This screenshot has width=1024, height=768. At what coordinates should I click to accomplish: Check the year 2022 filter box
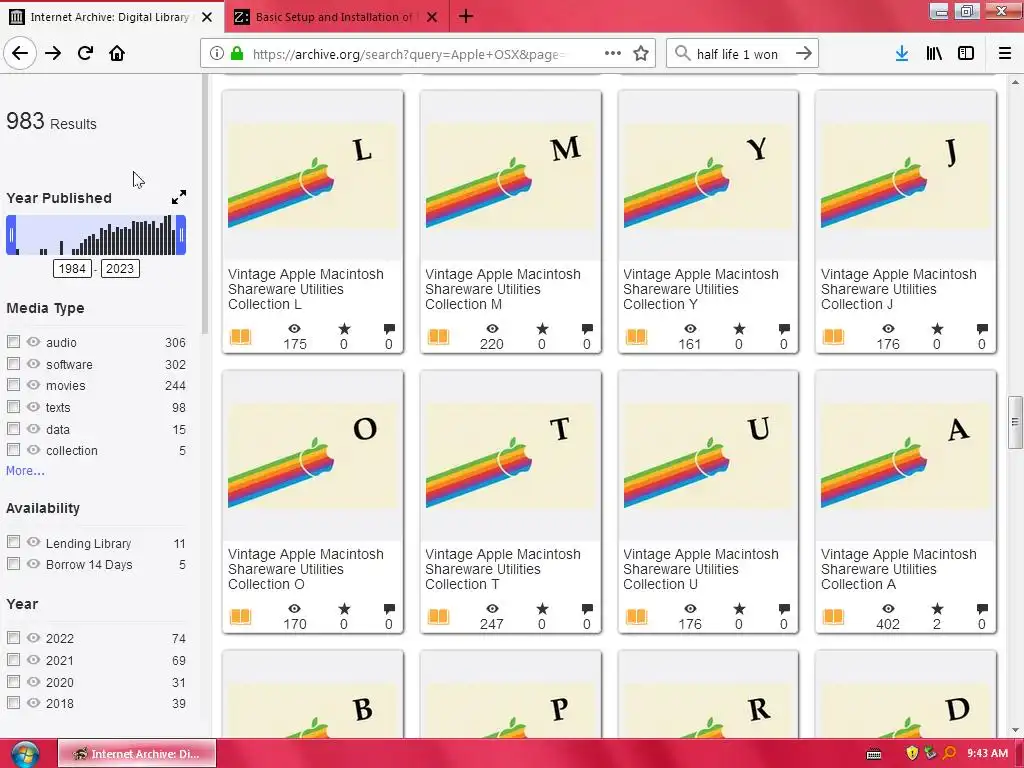coord(13,637)
